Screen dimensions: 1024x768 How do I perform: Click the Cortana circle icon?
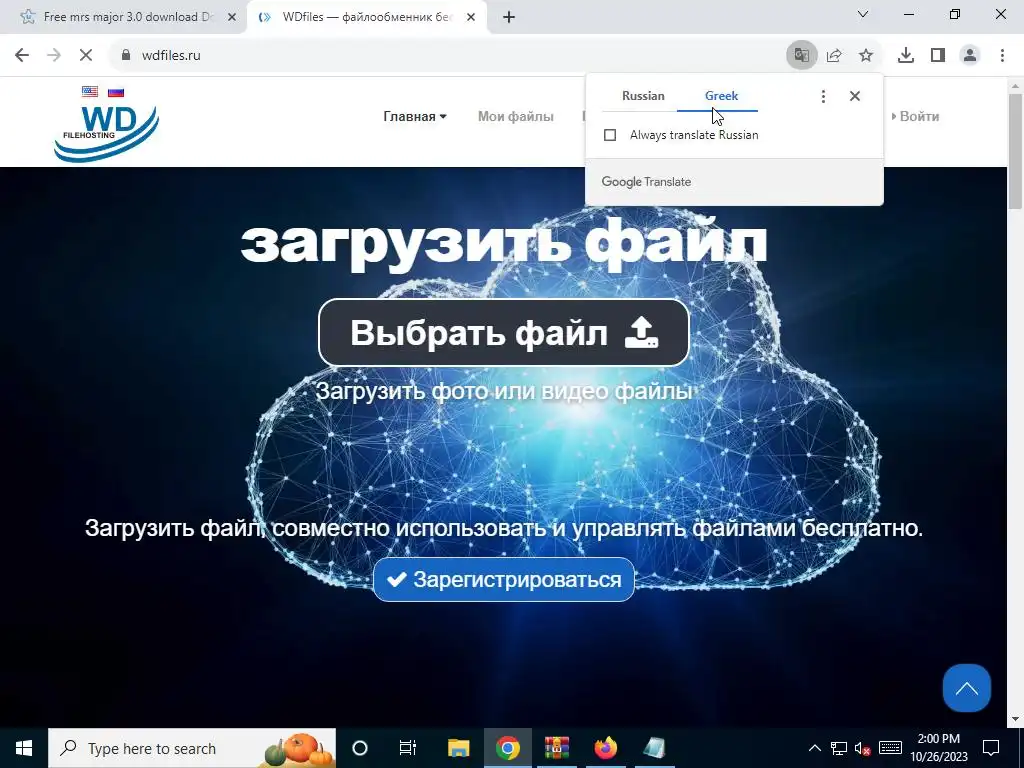(x=360, y=748)
